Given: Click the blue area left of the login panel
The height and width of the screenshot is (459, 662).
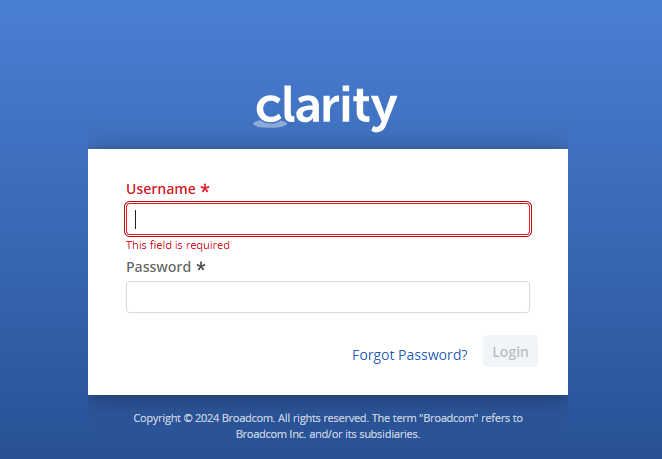Looking at the screenshot, I should click(x=42, y=270).
